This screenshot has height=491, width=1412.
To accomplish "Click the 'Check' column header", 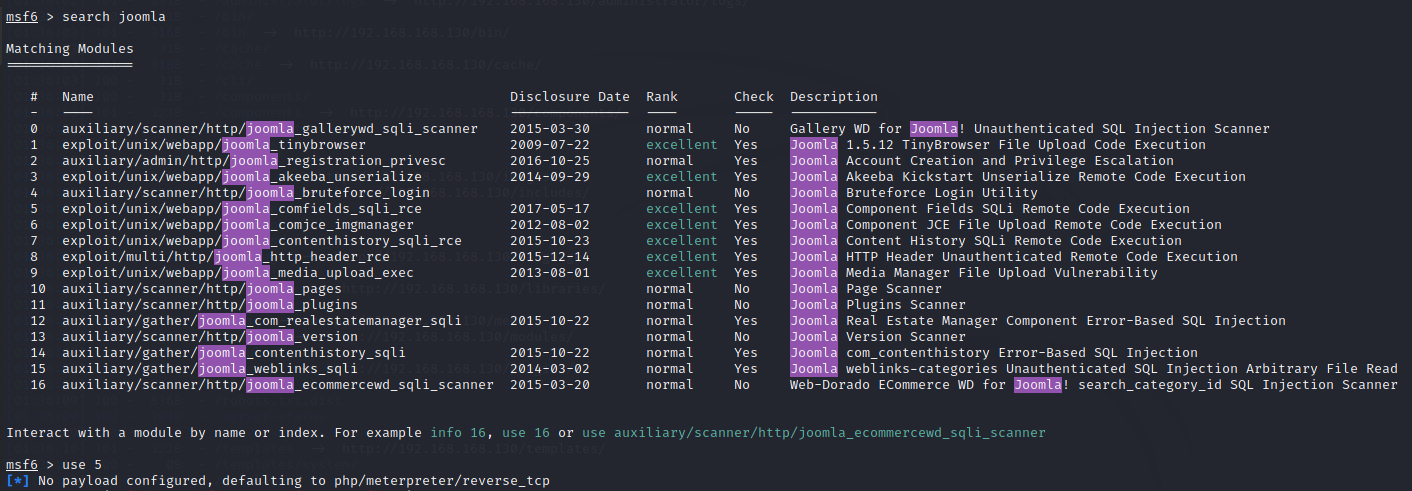I will 753,97.
